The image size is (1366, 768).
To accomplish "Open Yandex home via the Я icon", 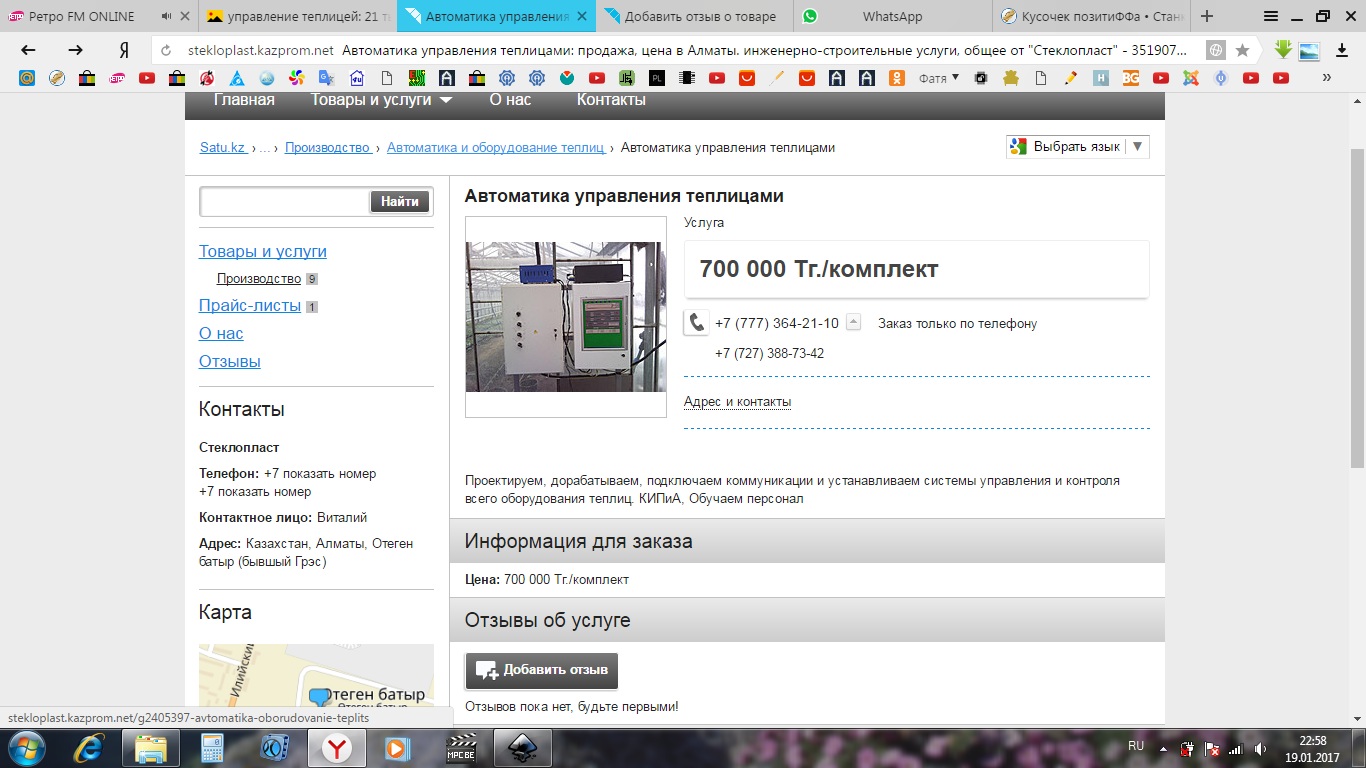I will coord(124,50).
